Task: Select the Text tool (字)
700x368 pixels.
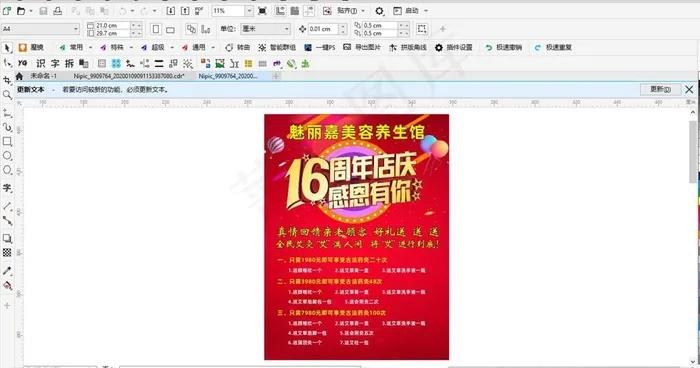Action: (7, 188)
